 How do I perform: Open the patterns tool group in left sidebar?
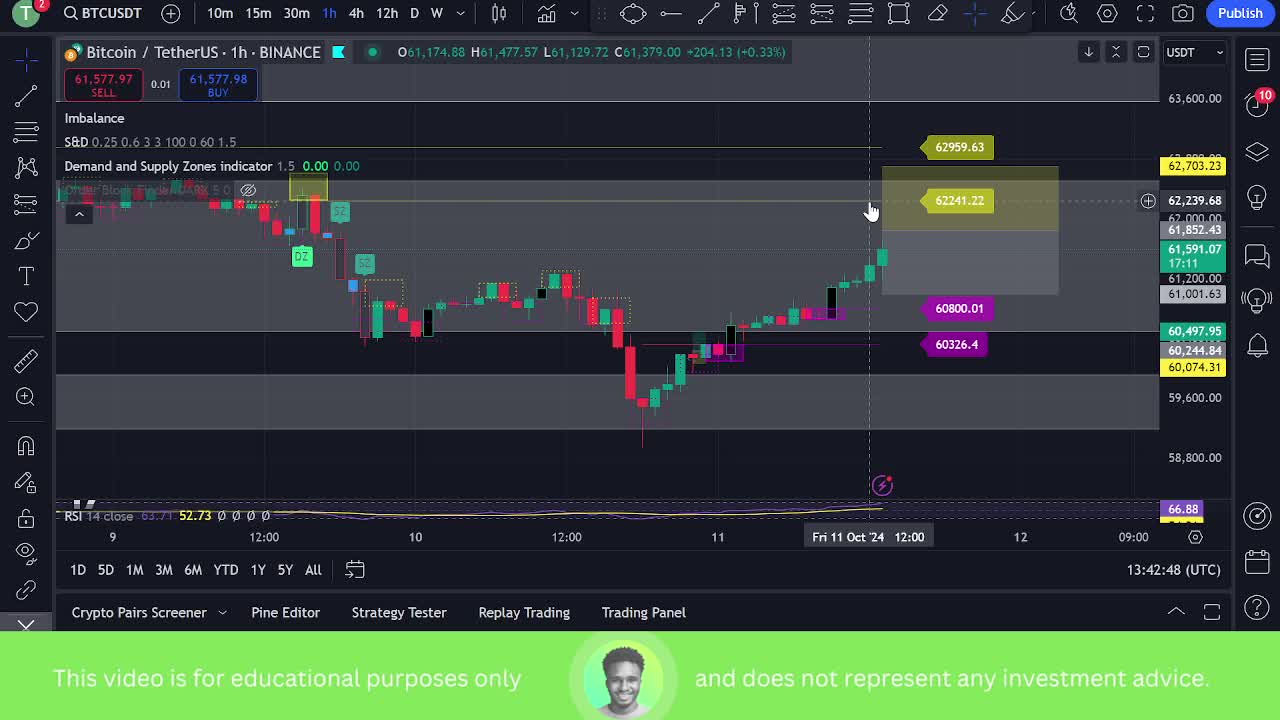(26, 168)
